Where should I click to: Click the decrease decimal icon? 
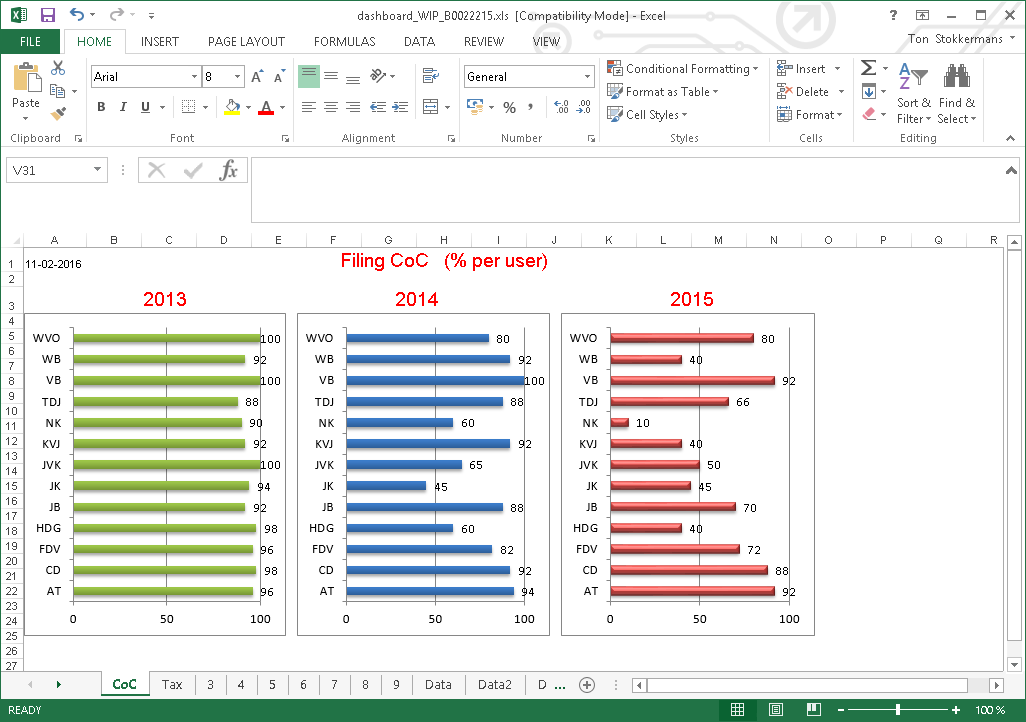(584, 107)
